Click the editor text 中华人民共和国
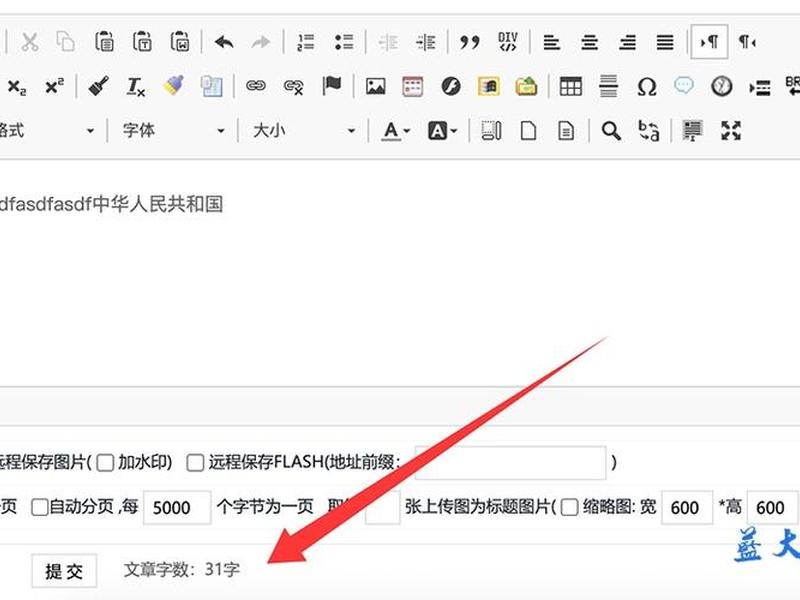 coord(158,204)
